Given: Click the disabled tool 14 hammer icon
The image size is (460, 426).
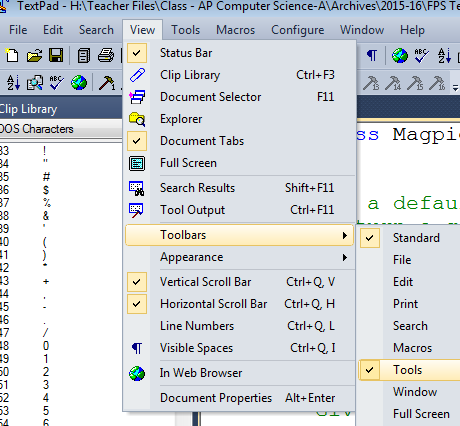Looking at the screenshot, I should [x=393, y=83].
